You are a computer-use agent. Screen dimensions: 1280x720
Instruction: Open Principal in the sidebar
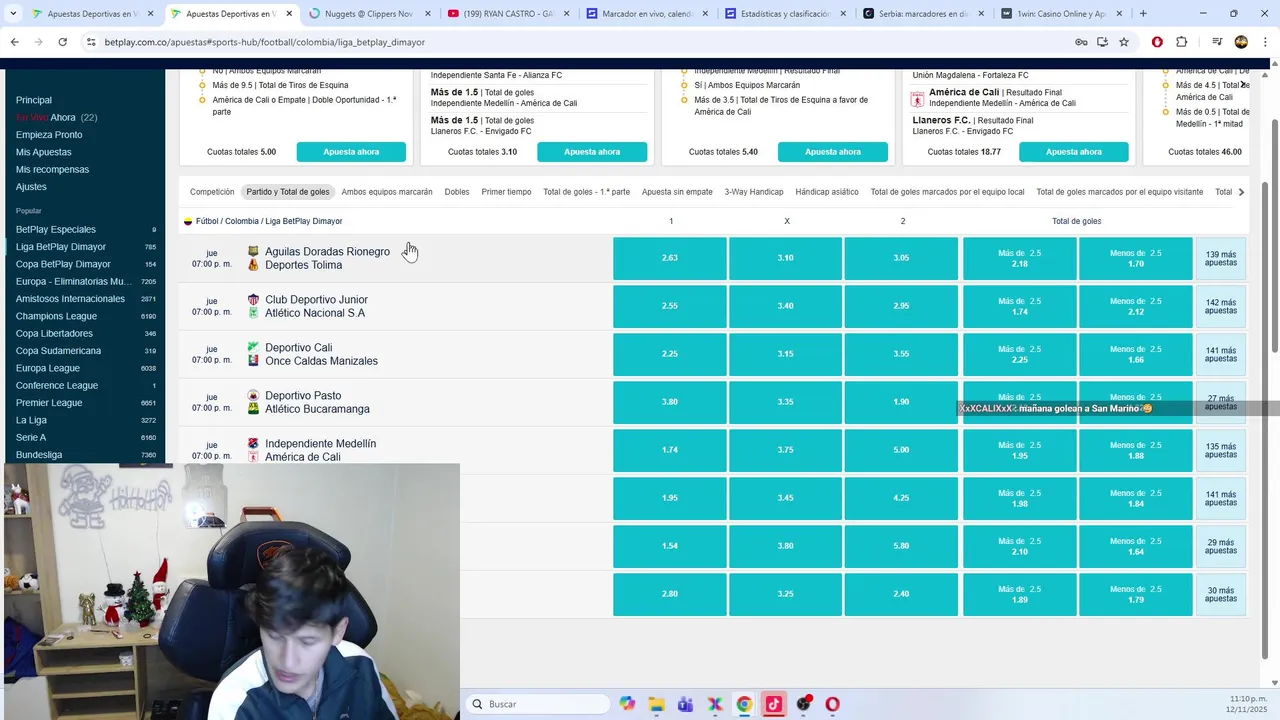(x=34, y=100)
